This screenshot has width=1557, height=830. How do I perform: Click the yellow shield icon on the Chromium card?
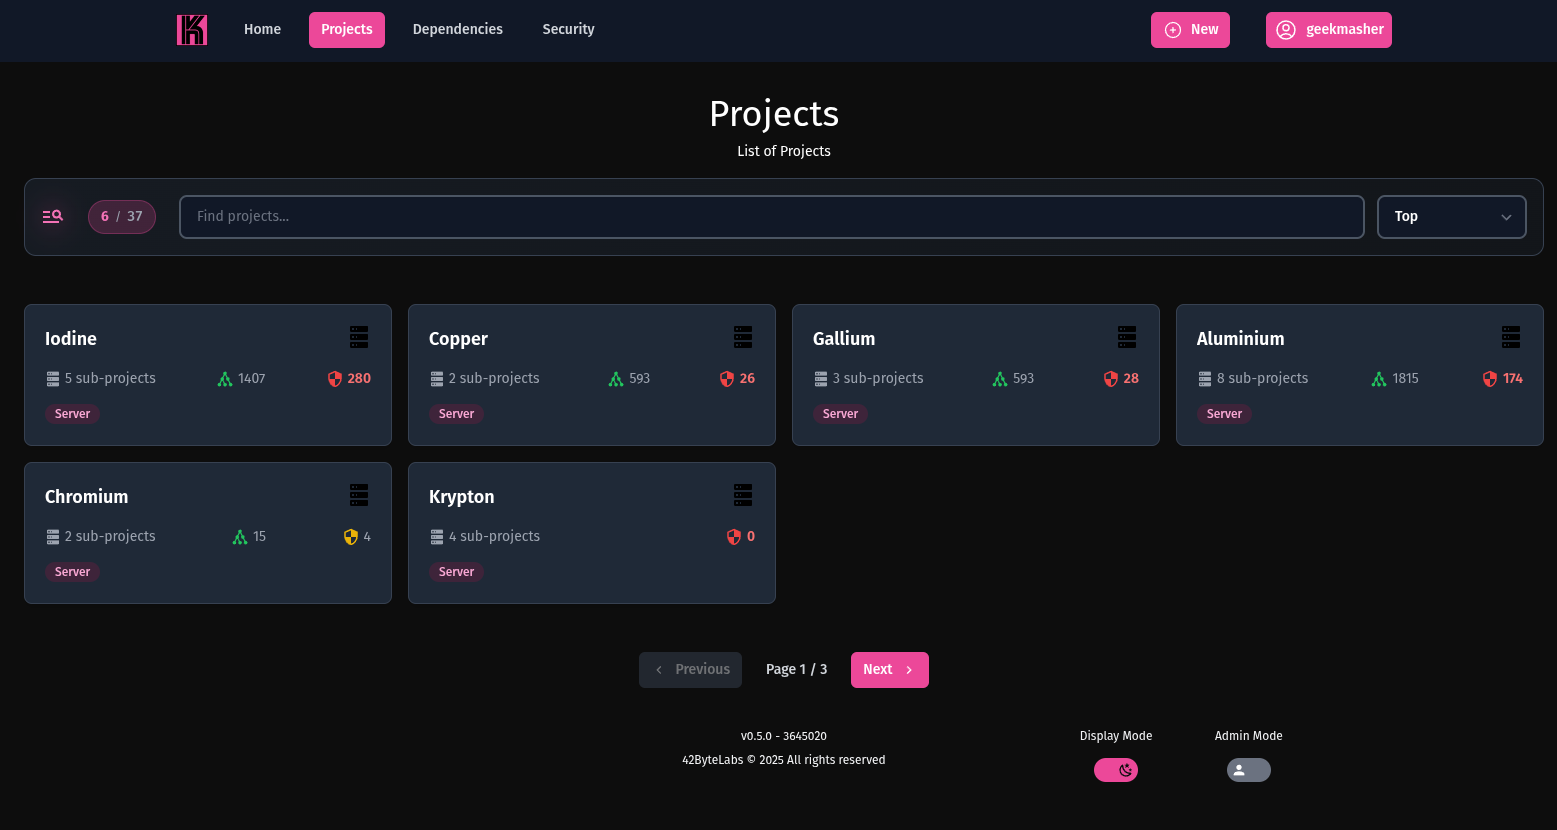coord(351,536)
